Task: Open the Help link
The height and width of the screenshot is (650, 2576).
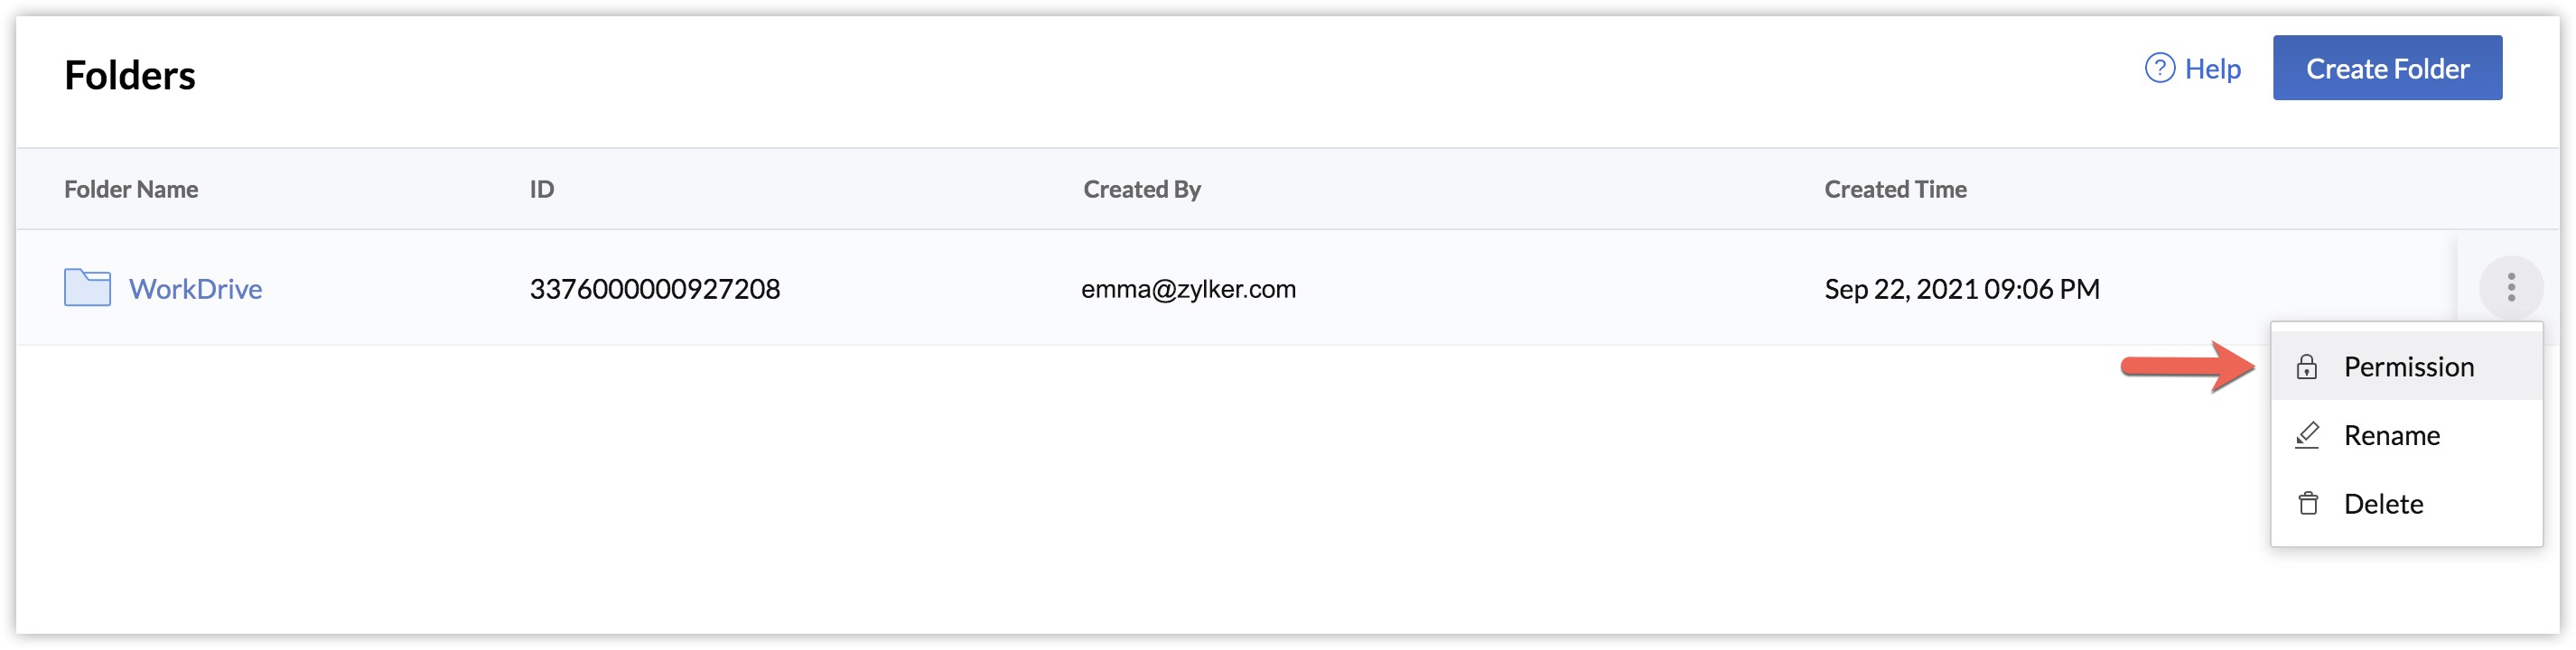Action: click(x=2212, y=69)
